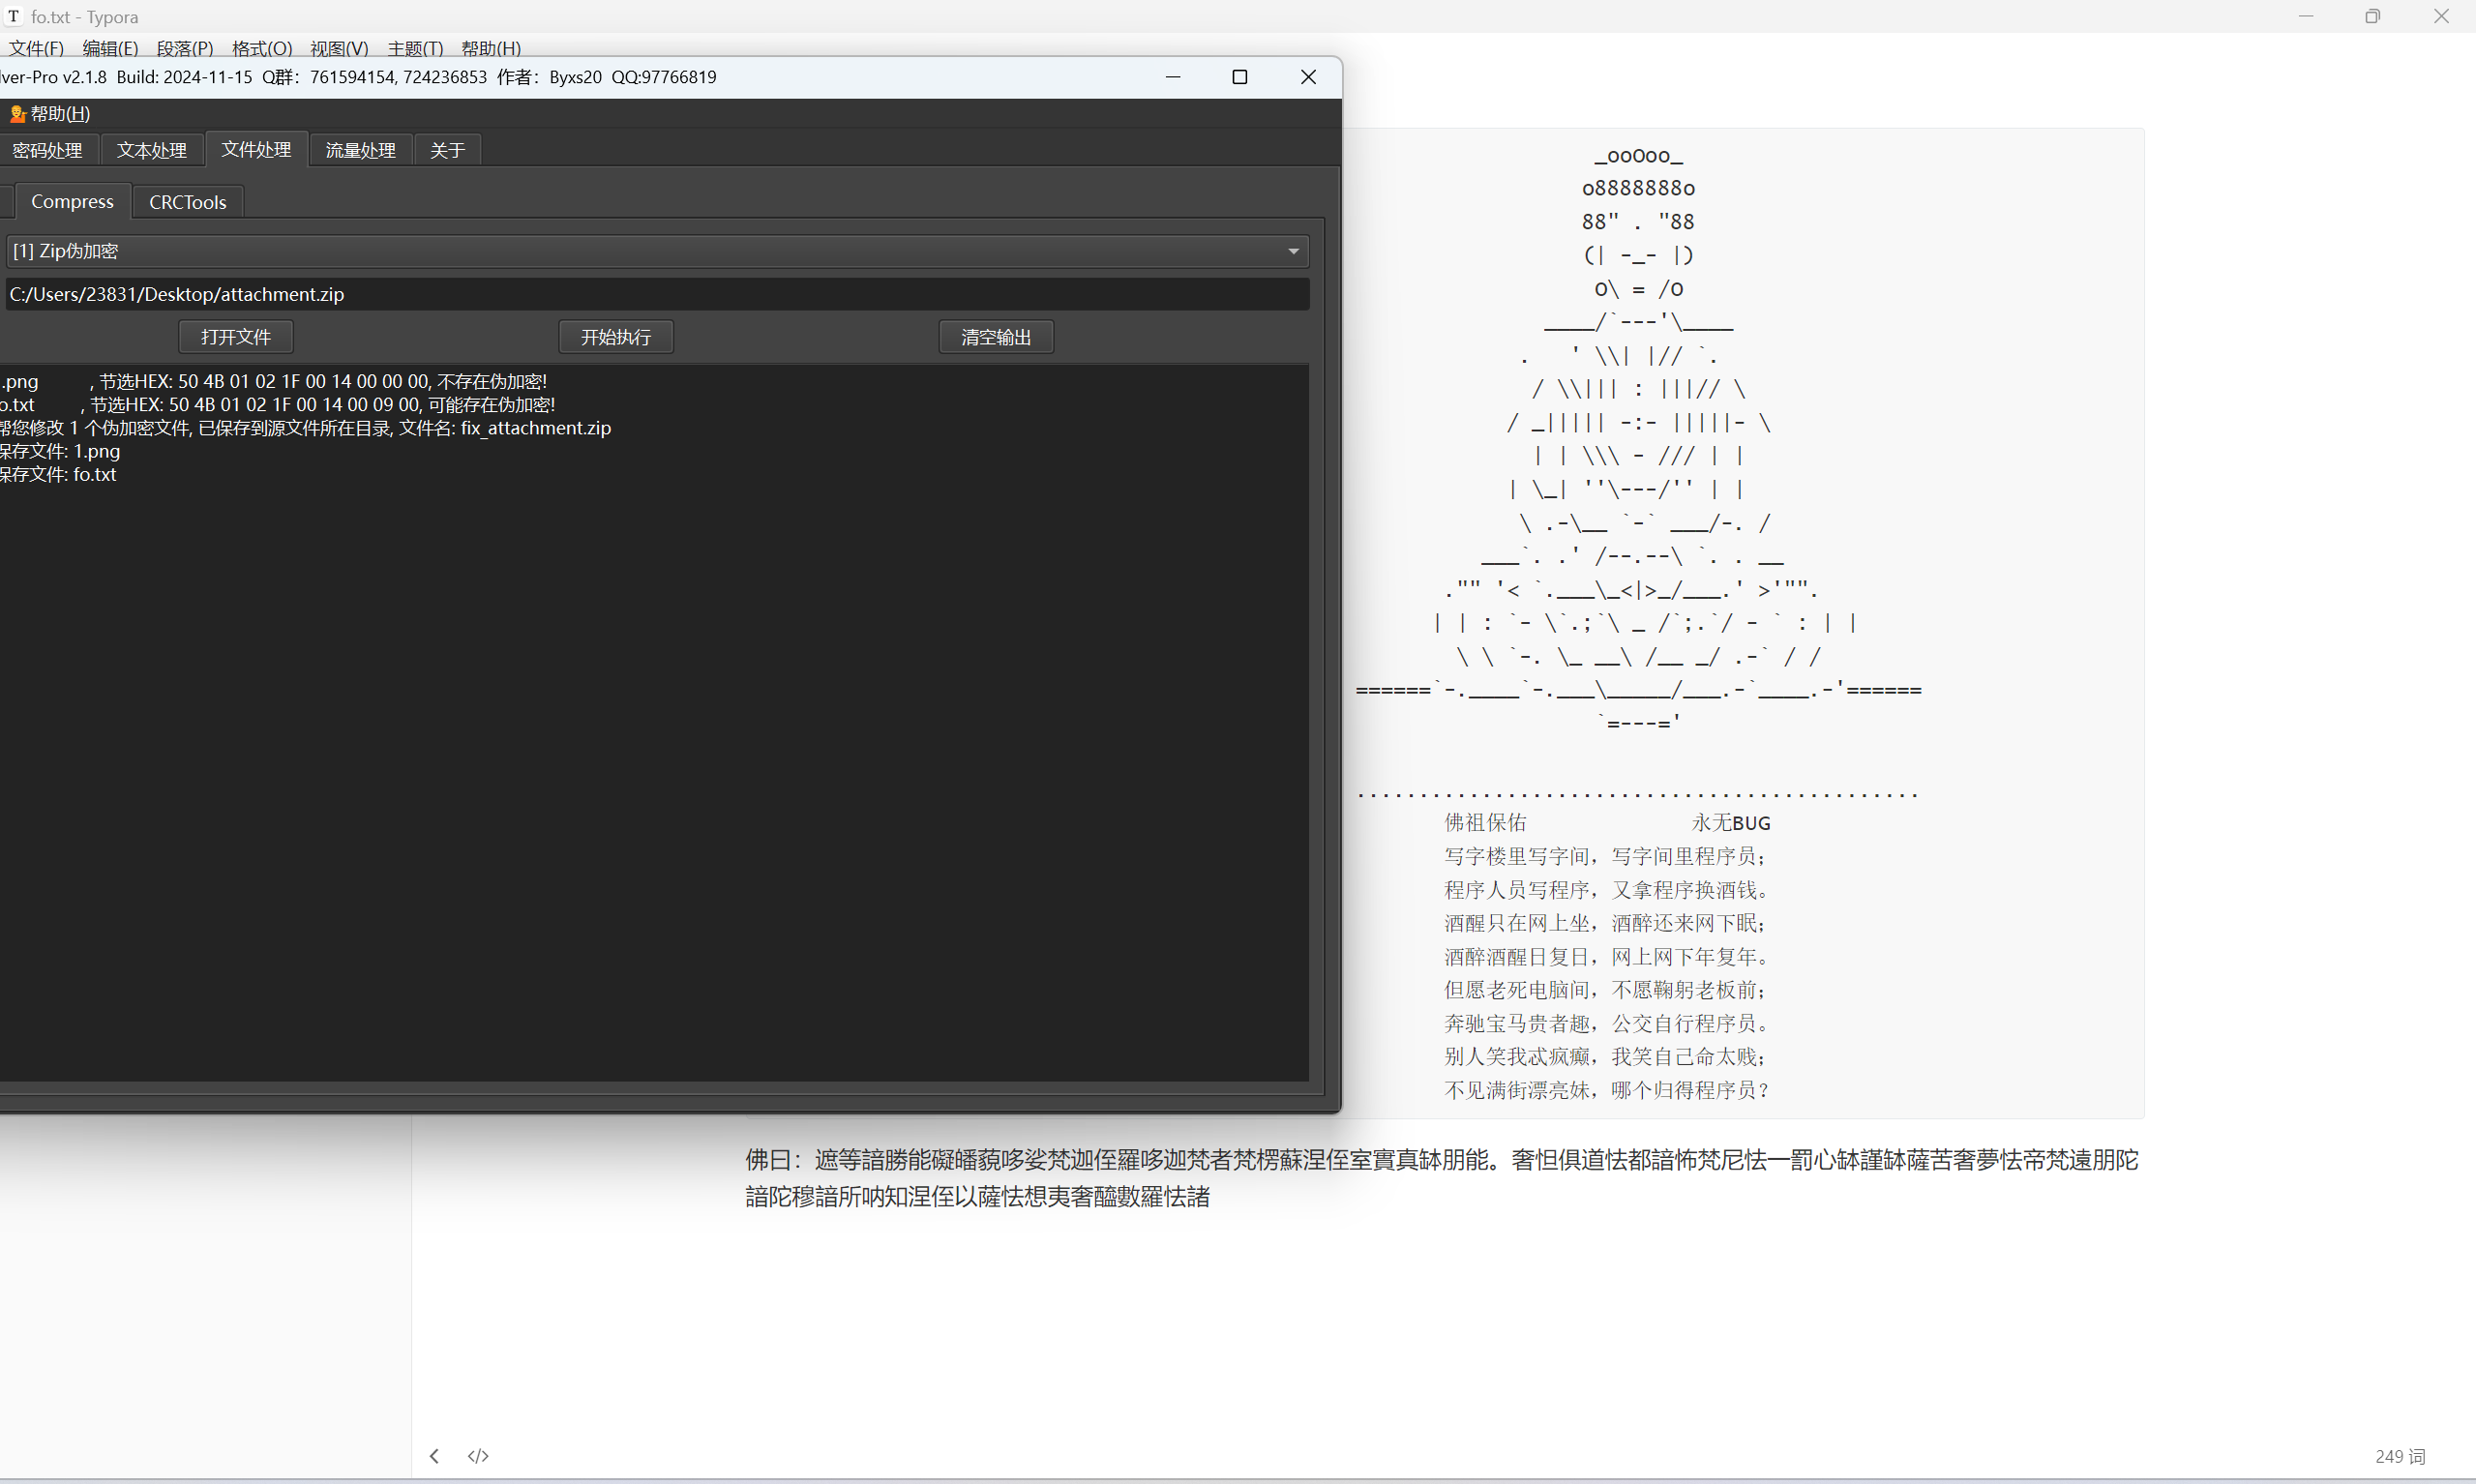Viewport: 2476px width, 1484px height.
Task: Switch to the 流量处理 tab
Action: (361, 150)
